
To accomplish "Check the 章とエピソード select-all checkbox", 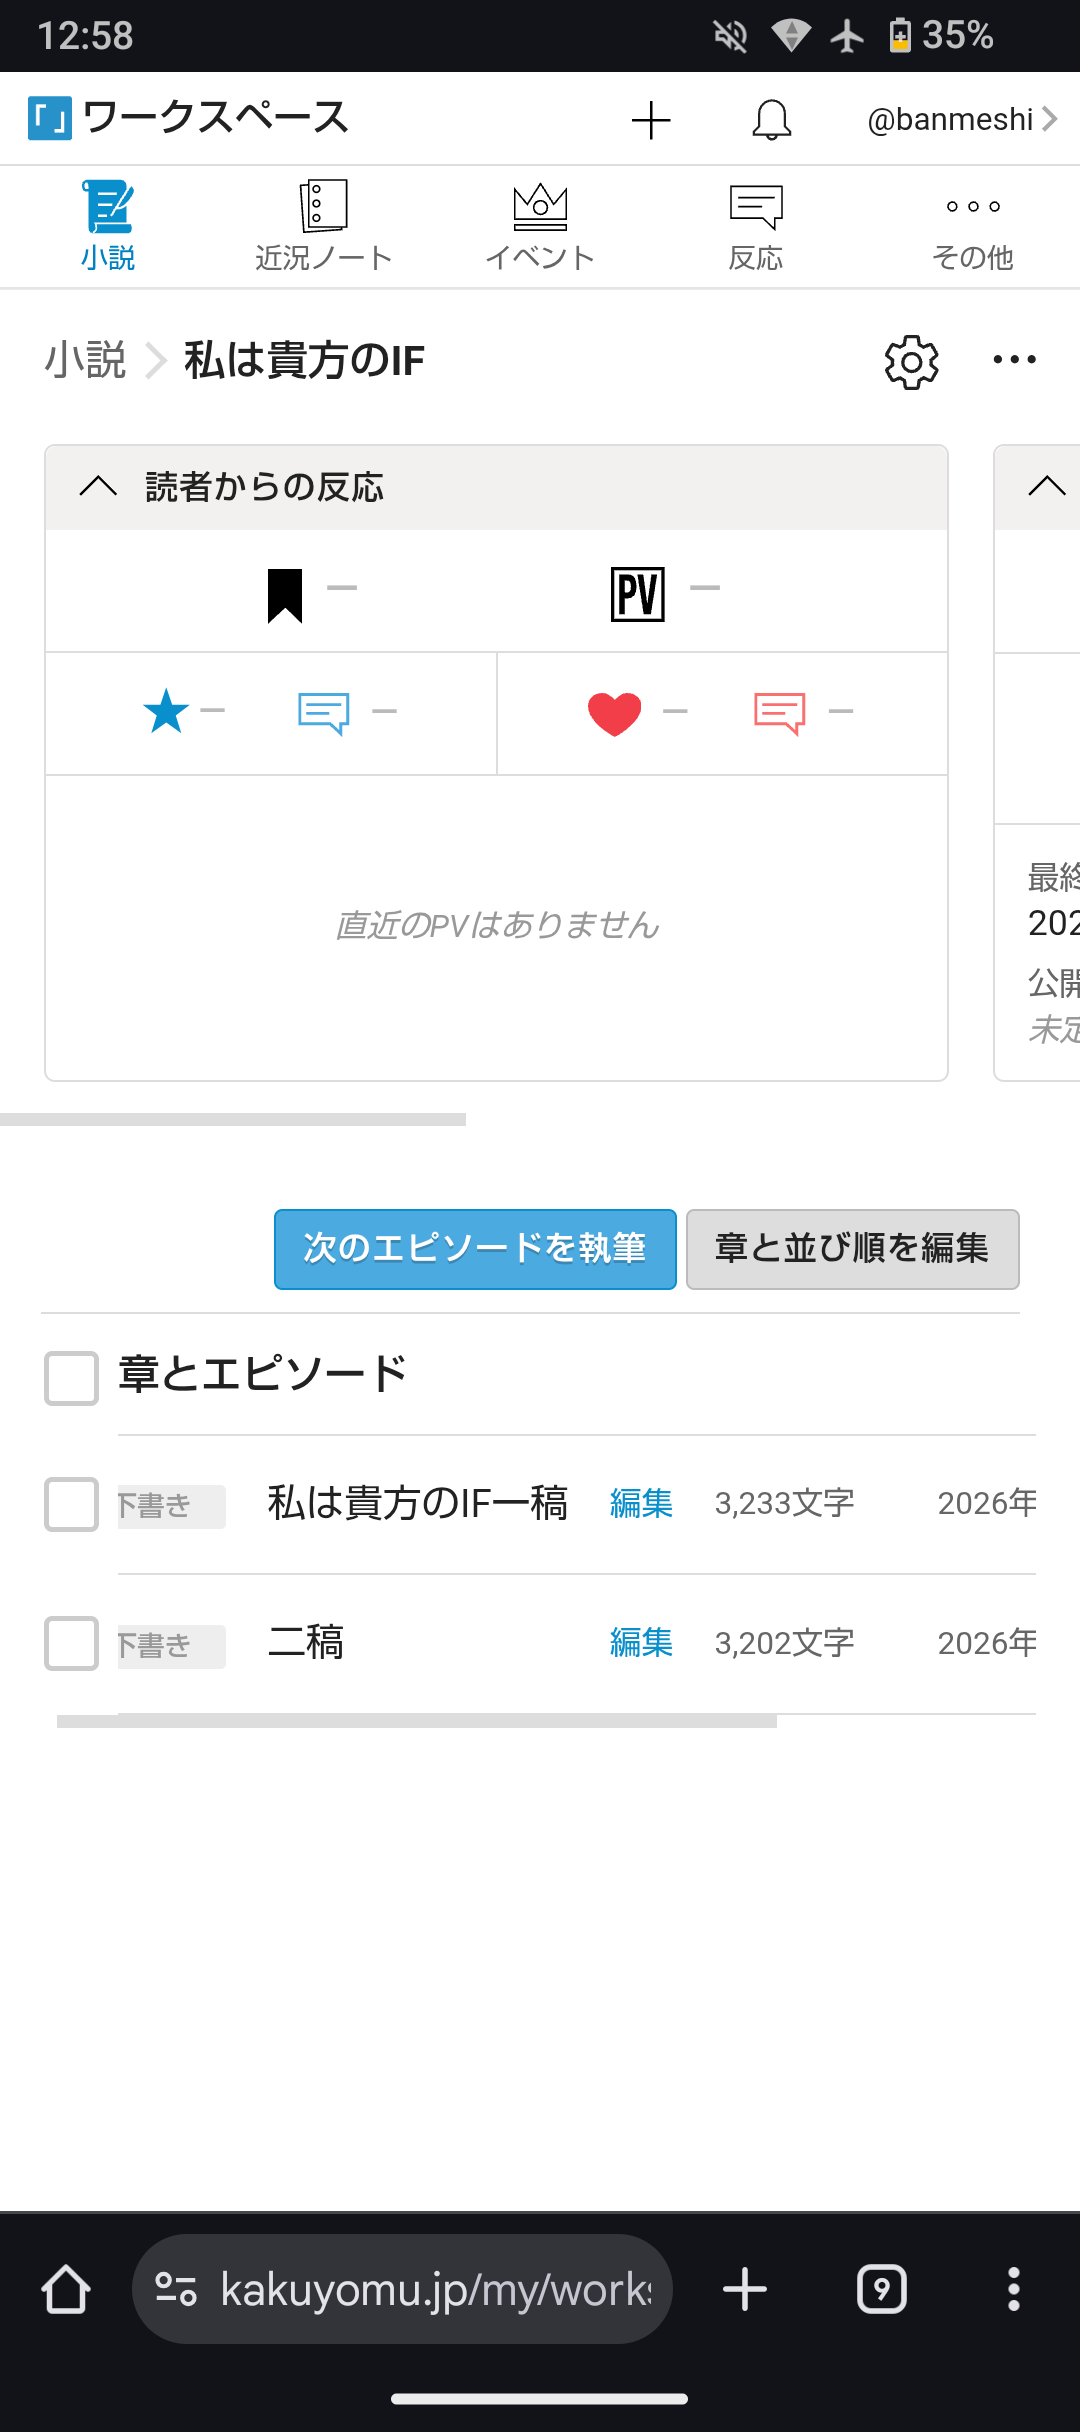I will coord(71,1378).
